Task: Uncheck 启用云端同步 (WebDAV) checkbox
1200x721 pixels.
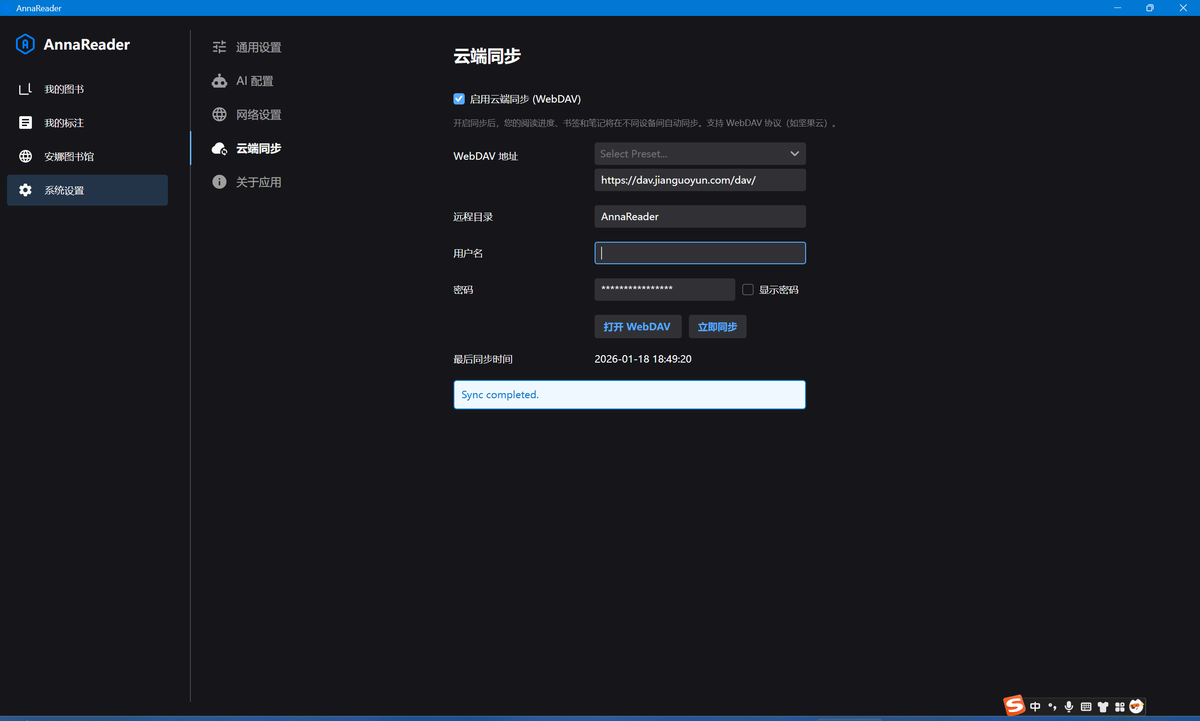Action: [x=459, y=99]
